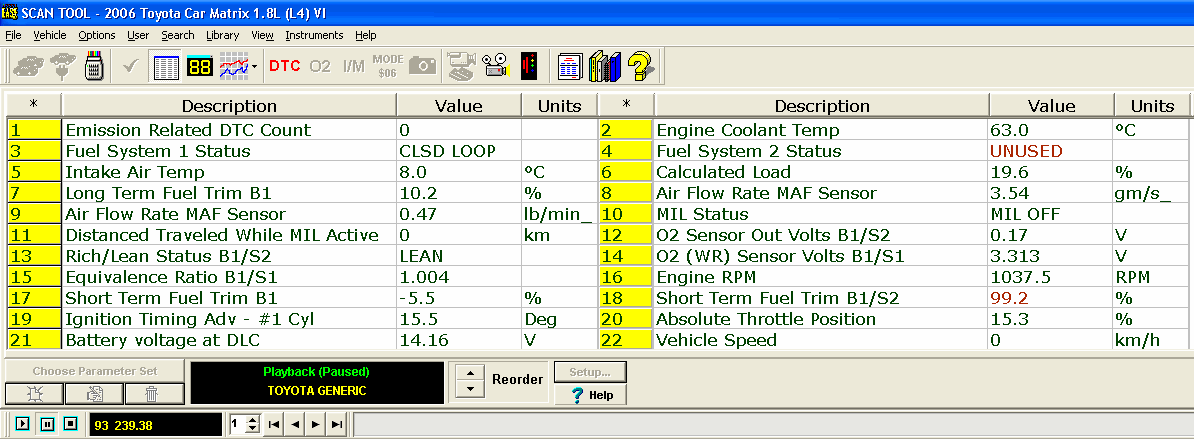1194x439 pixels.
Task: Click the right Value column header
Action: tap(1052, 106)
